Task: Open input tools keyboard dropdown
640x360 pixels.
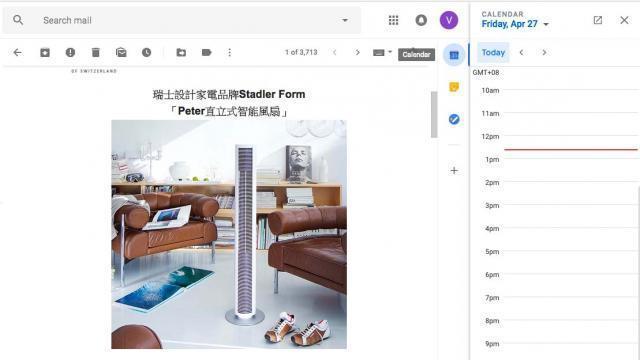Action: (382, 52)
